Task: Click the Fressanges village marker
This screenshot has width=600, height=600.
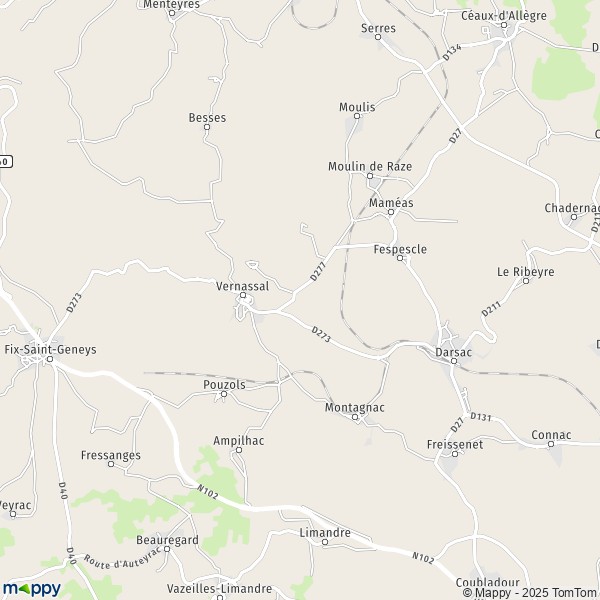Action: [x=111, y=464]
